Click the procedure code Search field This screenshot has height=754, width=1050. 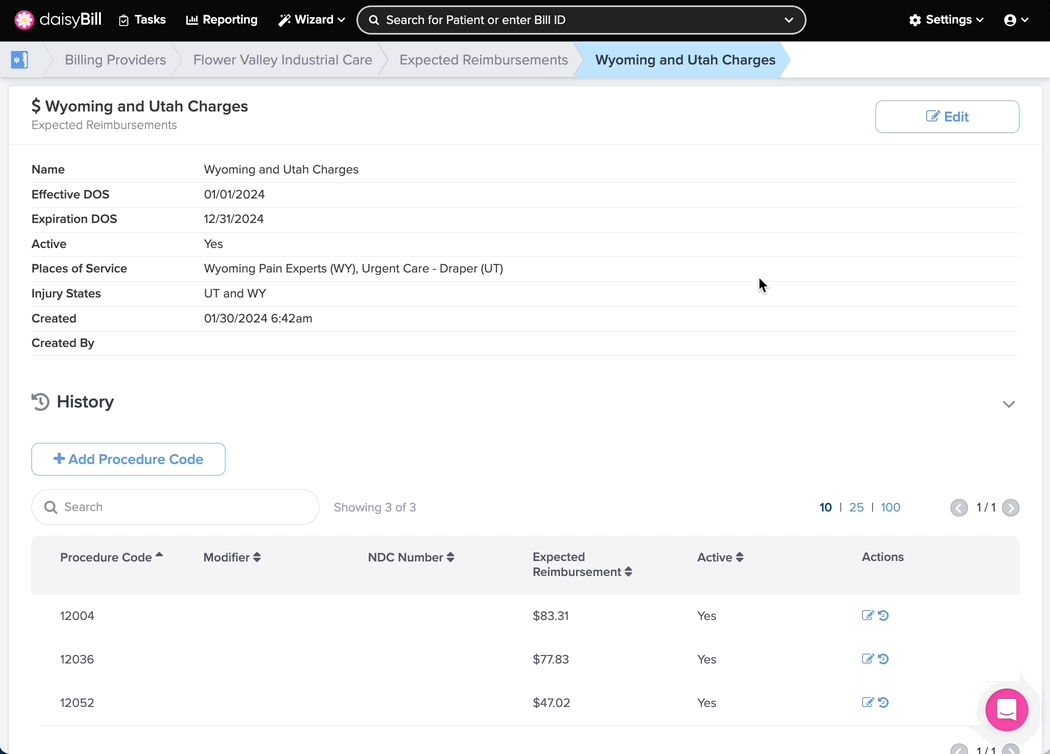[175, 508]
